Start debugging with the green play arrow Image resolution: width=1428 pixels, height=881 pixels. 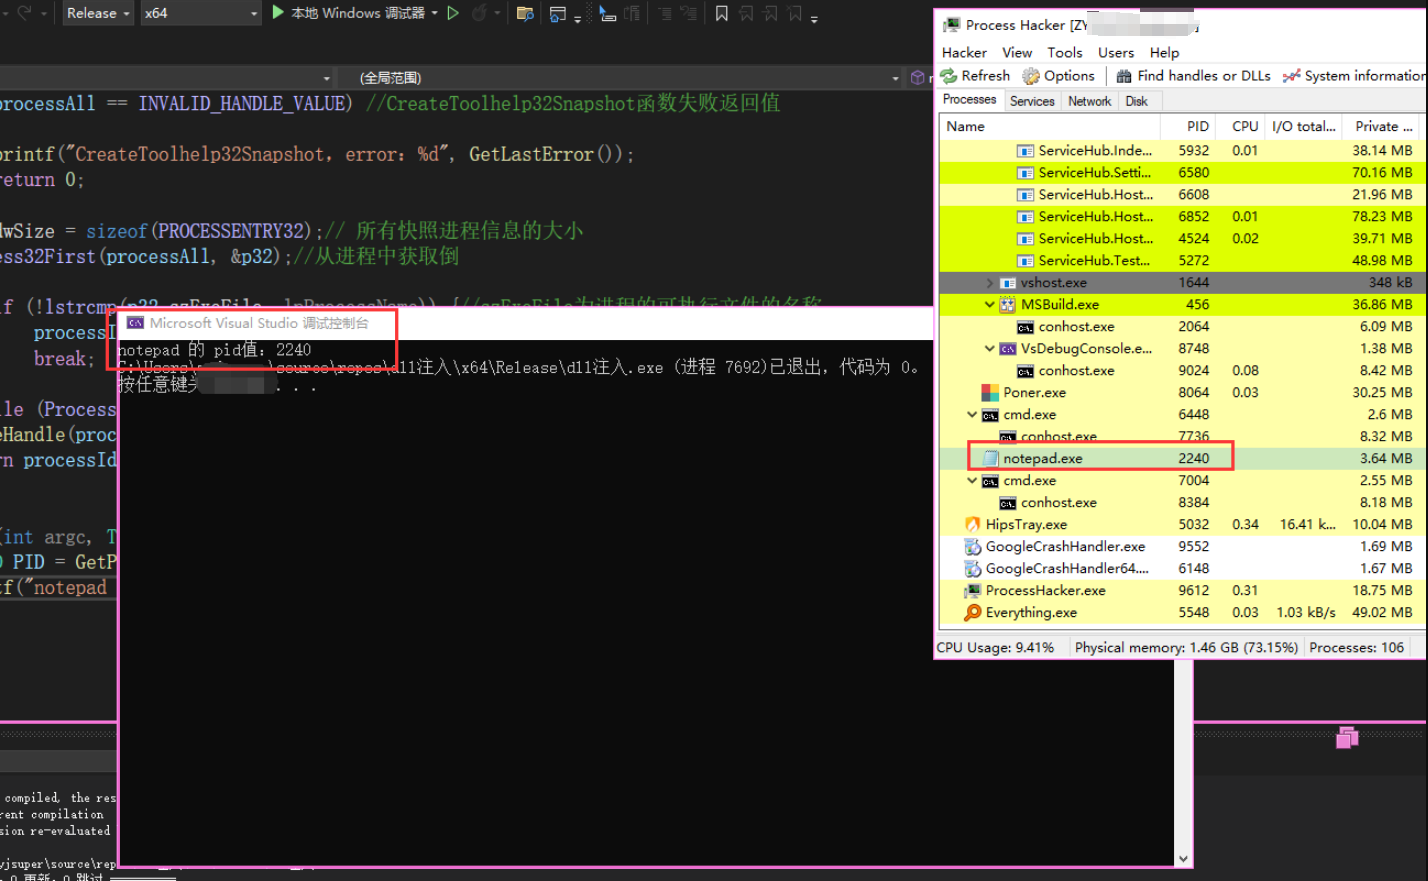(278, 13)
